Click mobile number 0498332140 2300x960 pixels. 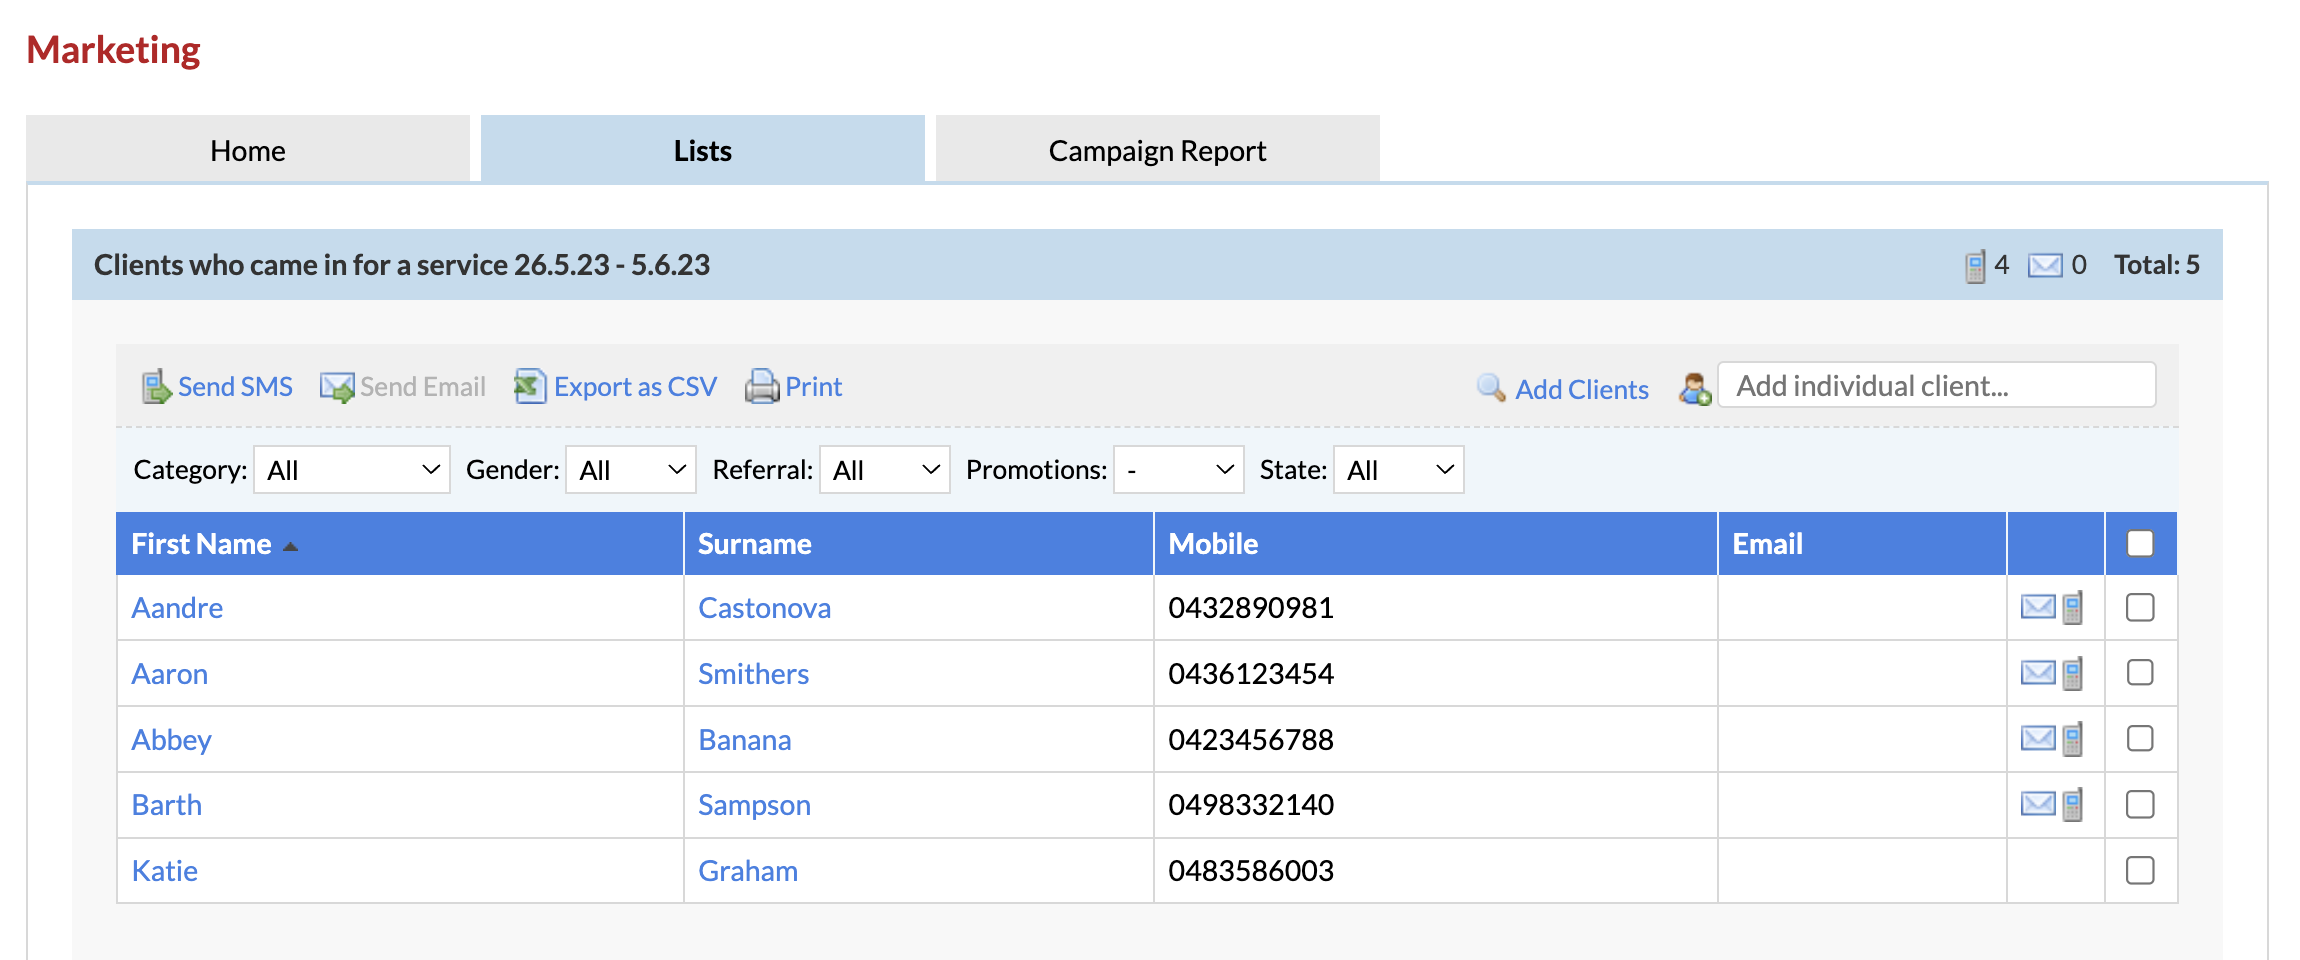[x=1251, y=805]
